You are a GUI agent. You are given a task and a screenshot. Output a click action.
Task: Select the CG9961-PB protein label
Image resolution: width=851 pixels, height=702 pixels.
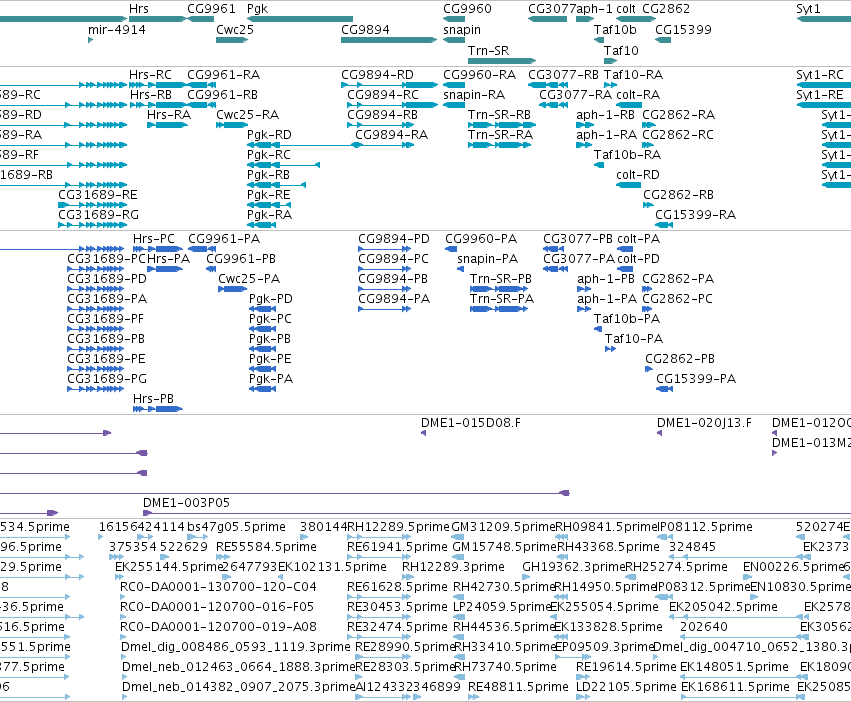[x=241, y=259]
